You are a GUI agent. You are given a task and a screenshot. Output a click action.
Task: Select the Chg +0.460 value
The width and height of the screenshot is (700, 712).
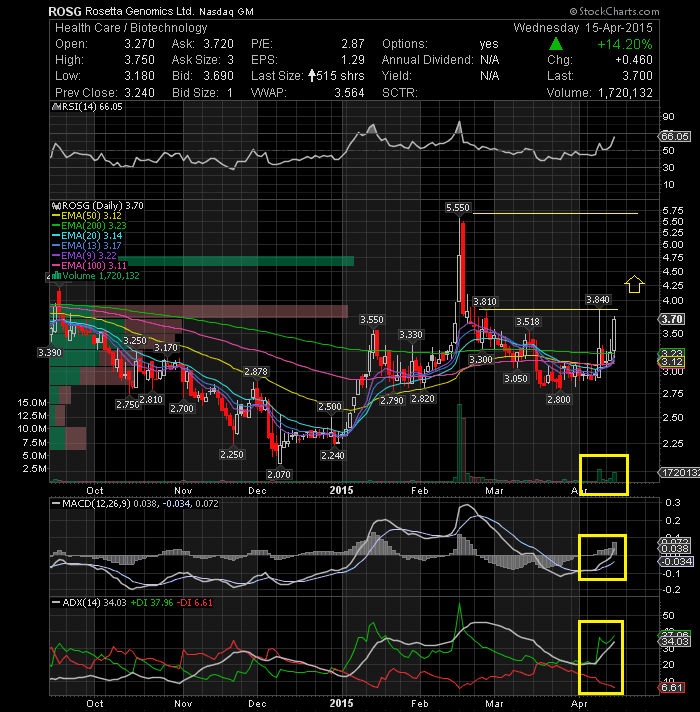634,60
